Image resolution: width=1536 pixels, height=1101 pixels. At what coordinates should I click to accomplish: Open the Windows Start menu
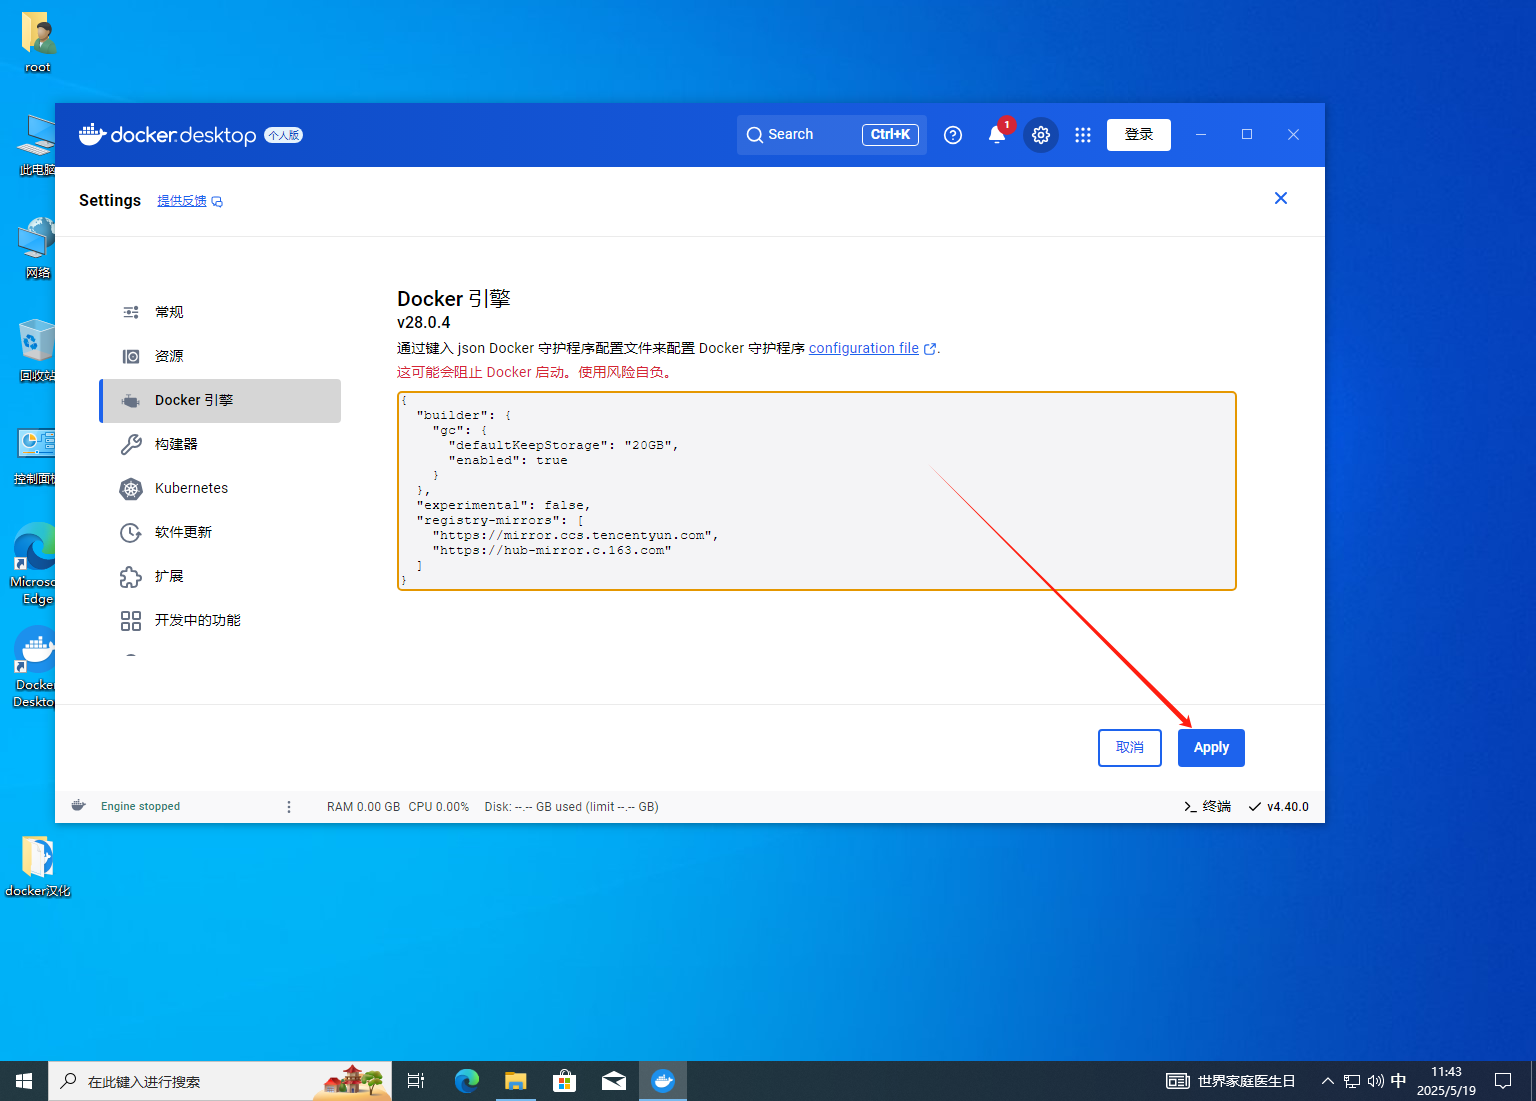[24, 1081]
